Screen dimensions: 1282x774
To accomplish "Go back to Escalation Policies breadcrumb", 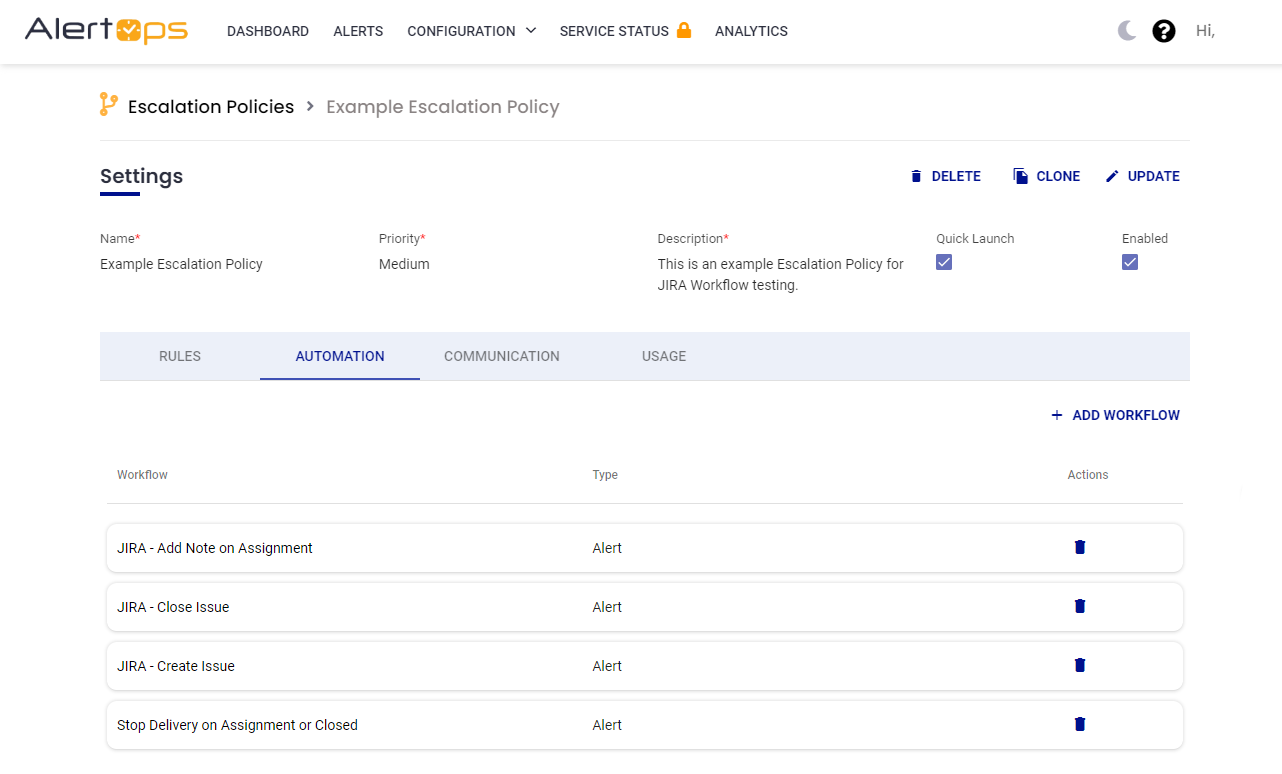I will click(211, 107).
